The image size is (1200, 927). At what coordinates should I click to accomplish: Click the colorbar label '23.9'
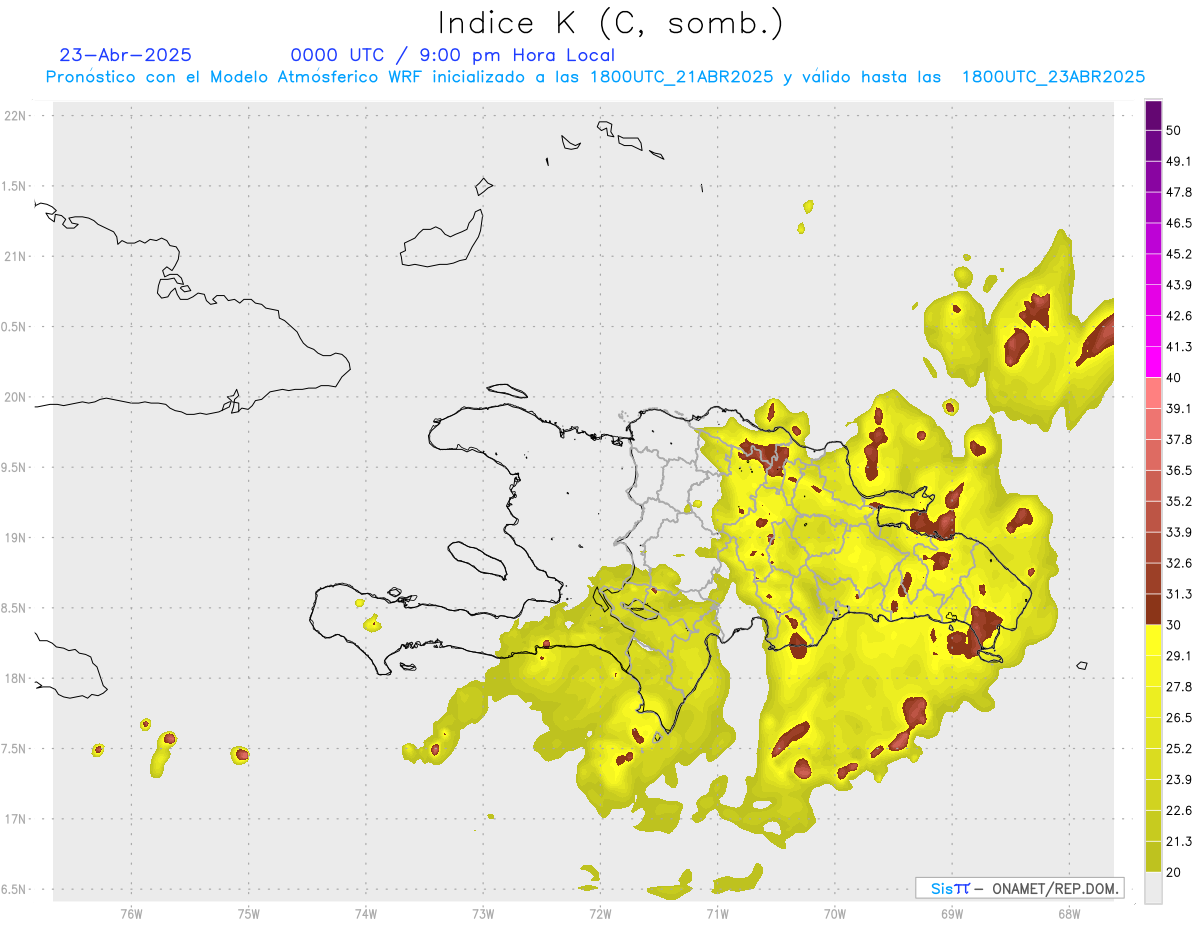1178,780
